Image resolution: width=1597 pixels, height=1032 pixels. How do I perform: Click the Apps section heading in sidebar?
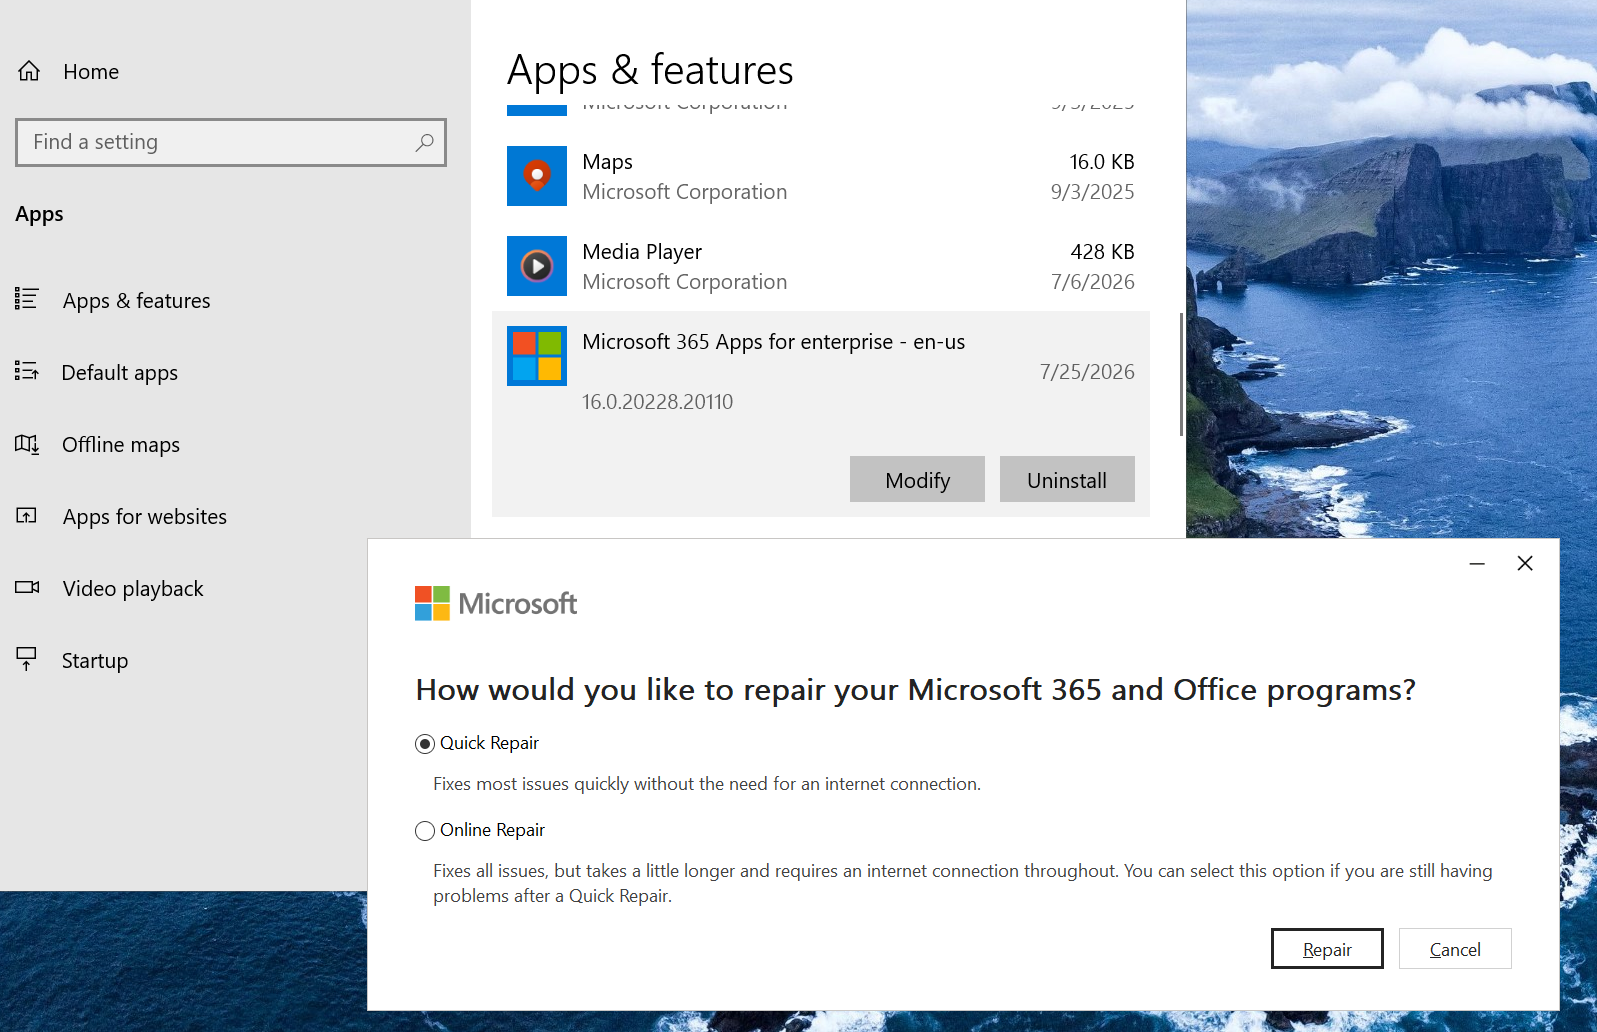point(39,215)
